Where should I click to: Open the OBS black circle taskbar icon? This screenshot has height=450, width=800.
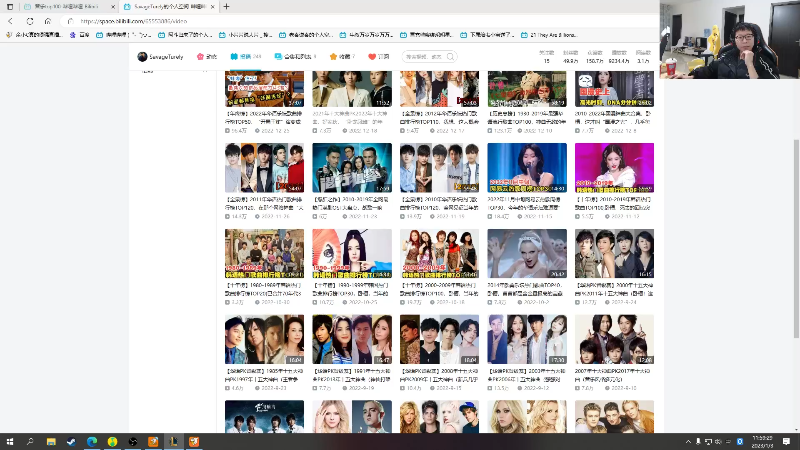133,441
